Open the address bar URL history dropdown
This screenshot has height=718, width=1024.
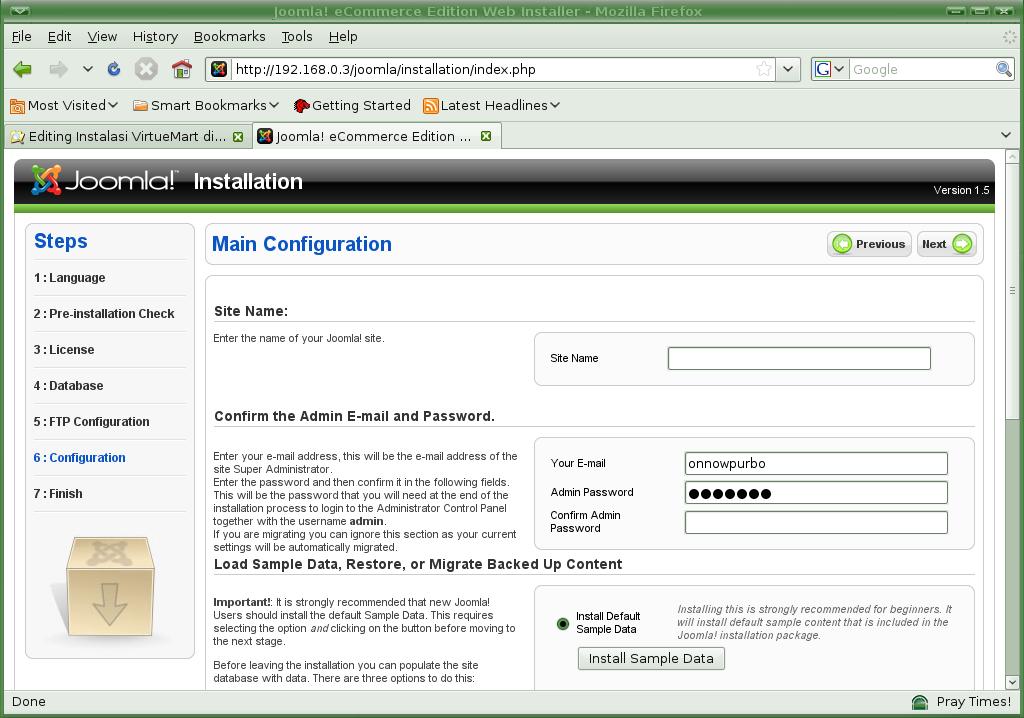(x=788, y=69)
